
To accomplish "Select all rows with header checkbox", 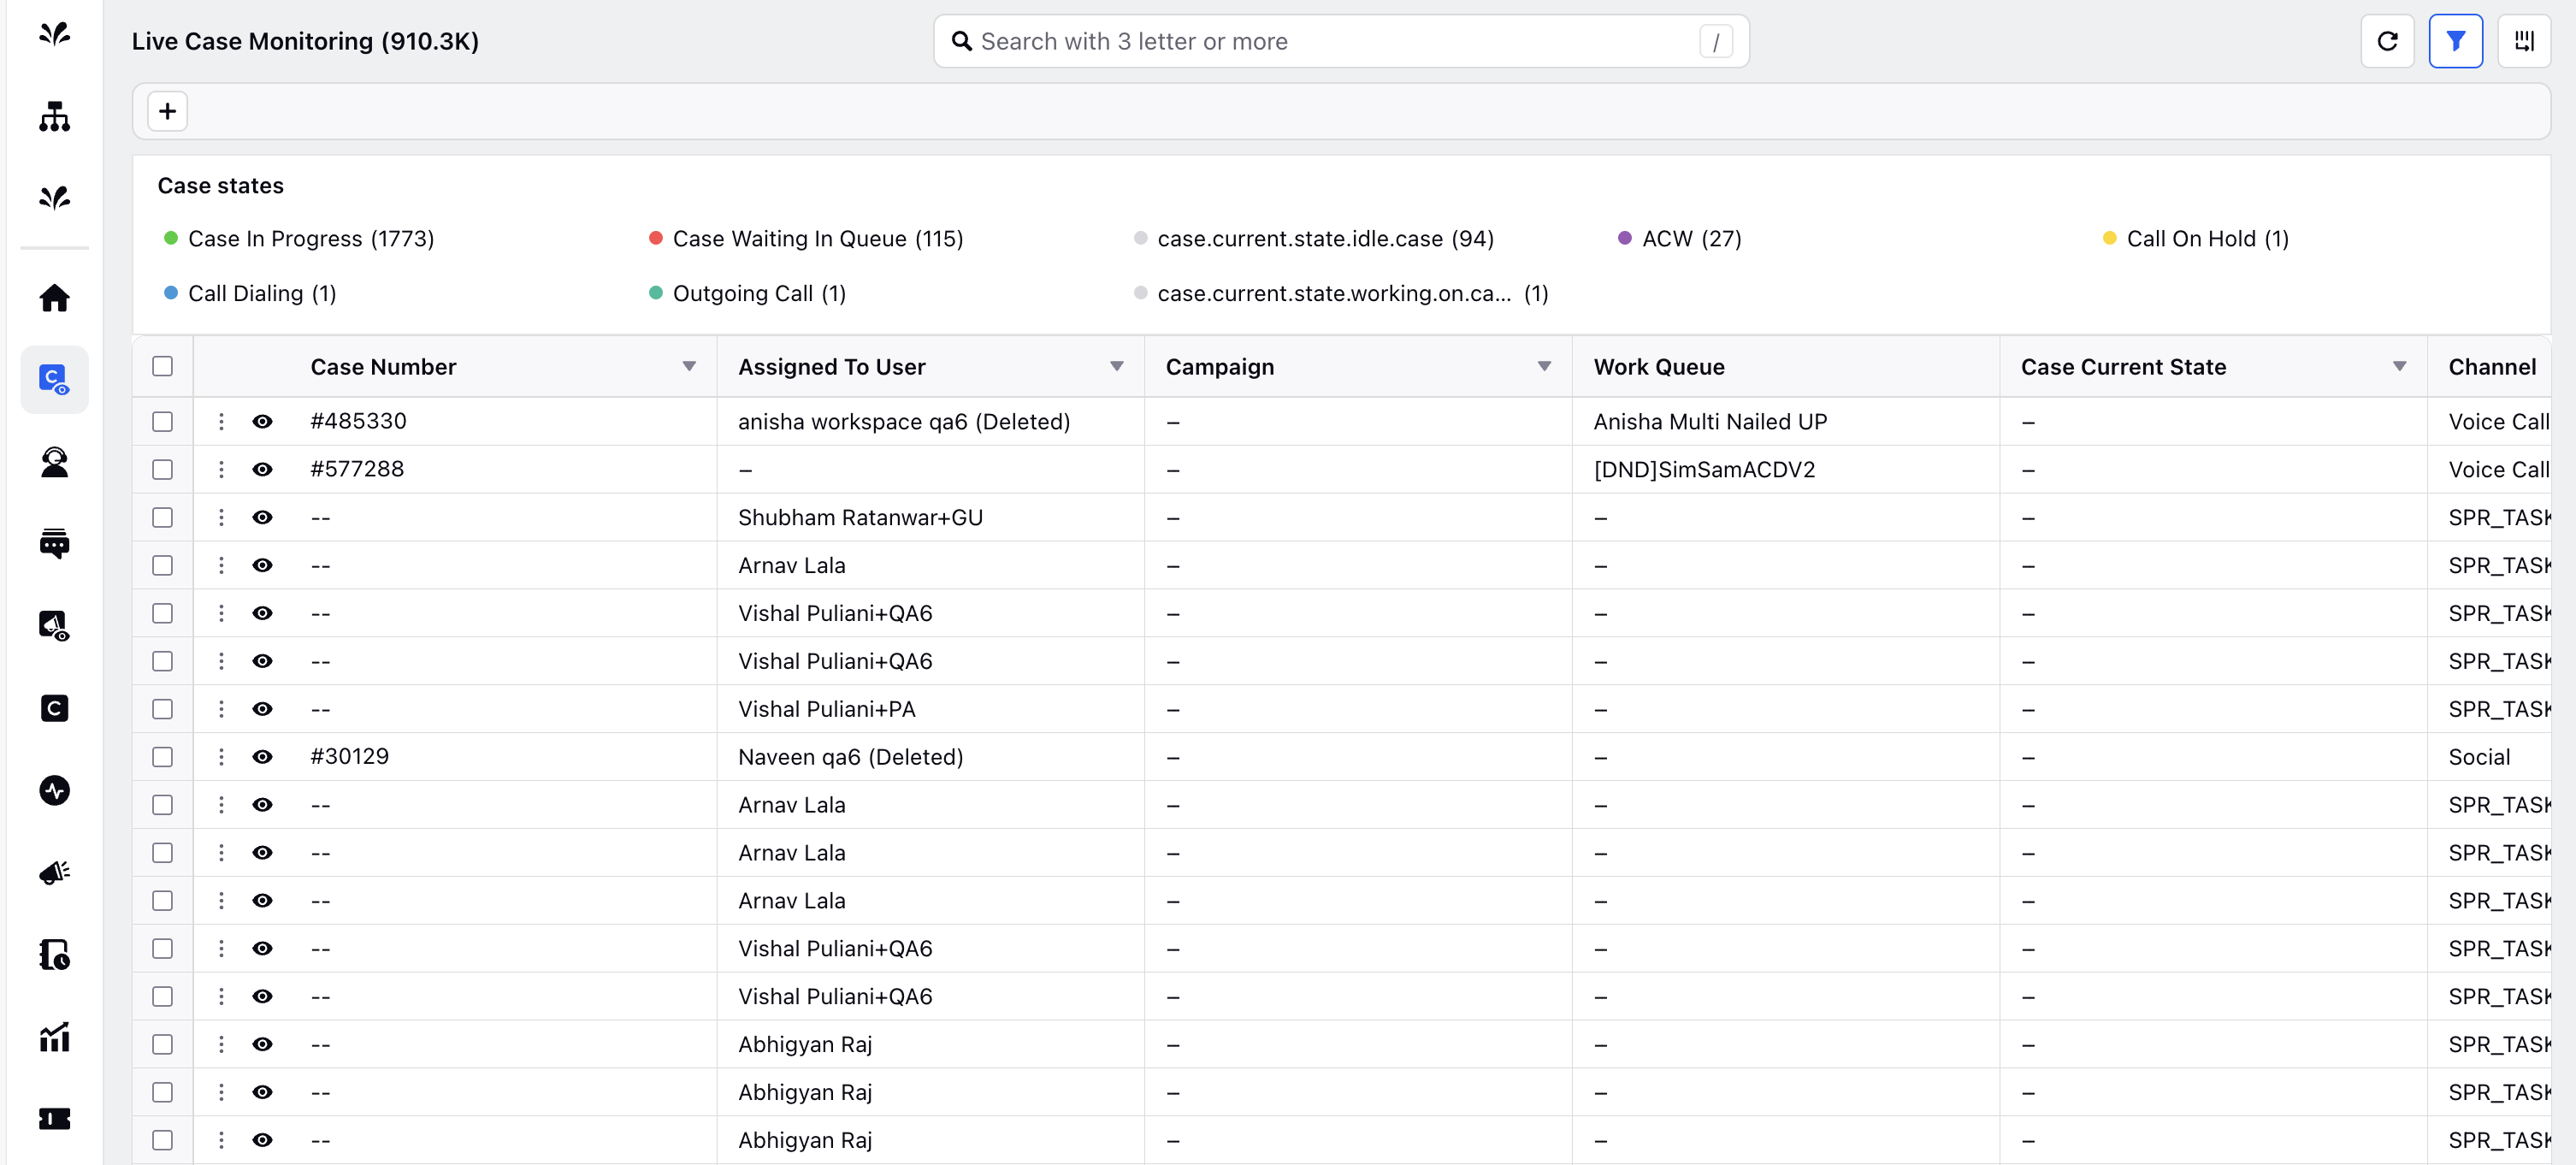I will coord(162,366).
